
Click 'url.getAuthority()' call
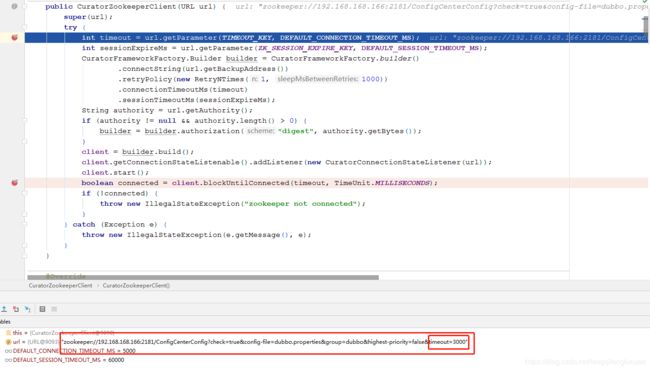[209, 110]
